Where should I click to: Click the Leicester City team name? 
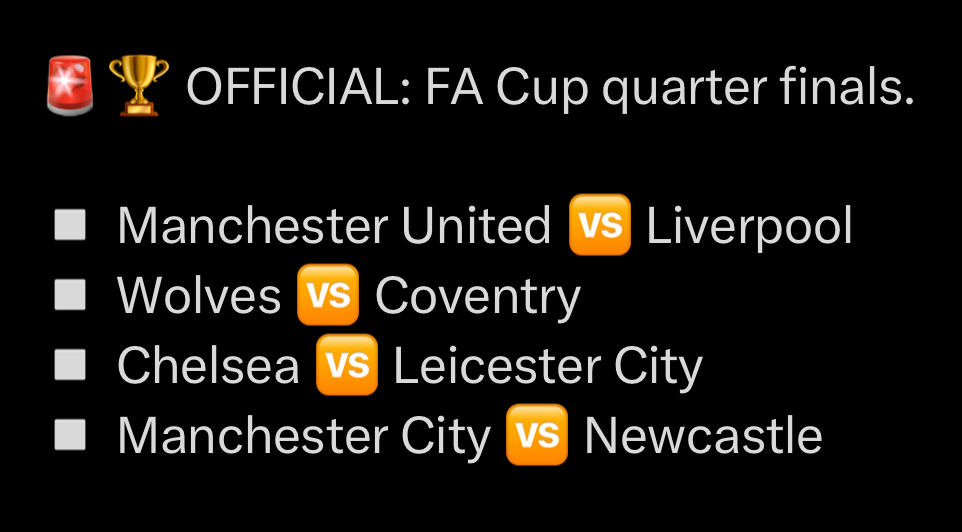(548, 366)
